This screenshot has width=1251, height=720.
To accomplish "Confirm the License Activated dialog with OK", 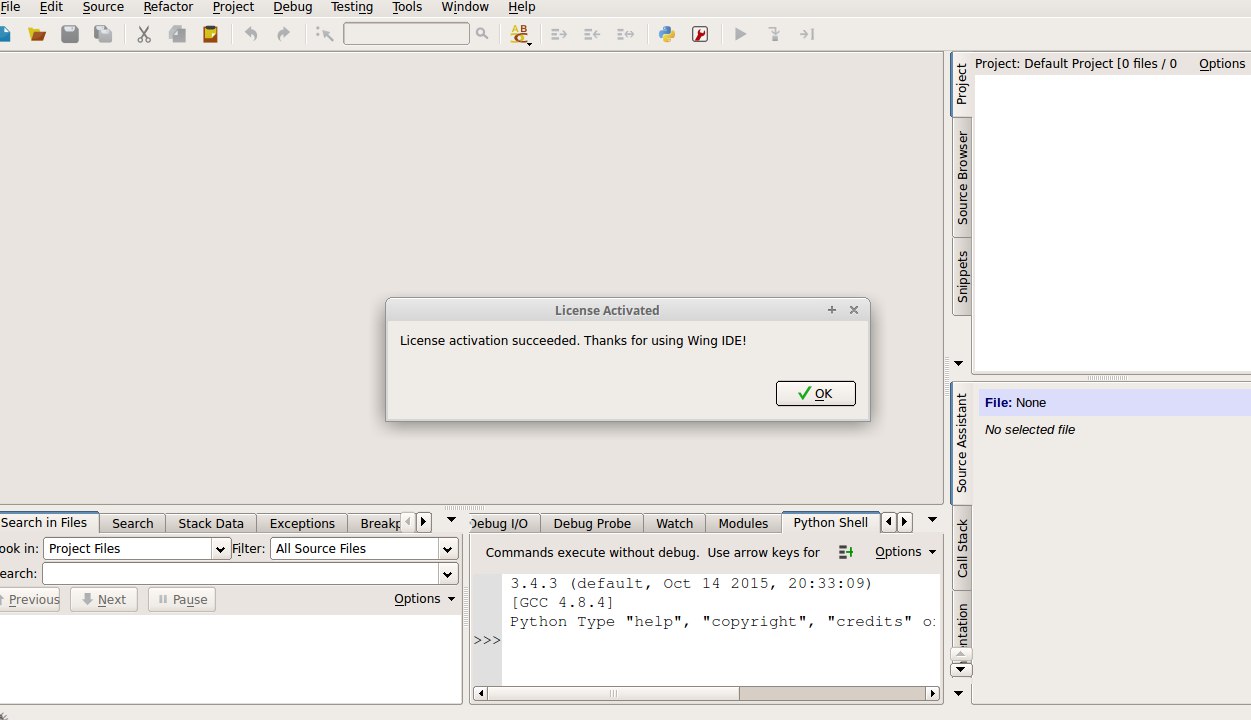I will pos(816,393).
